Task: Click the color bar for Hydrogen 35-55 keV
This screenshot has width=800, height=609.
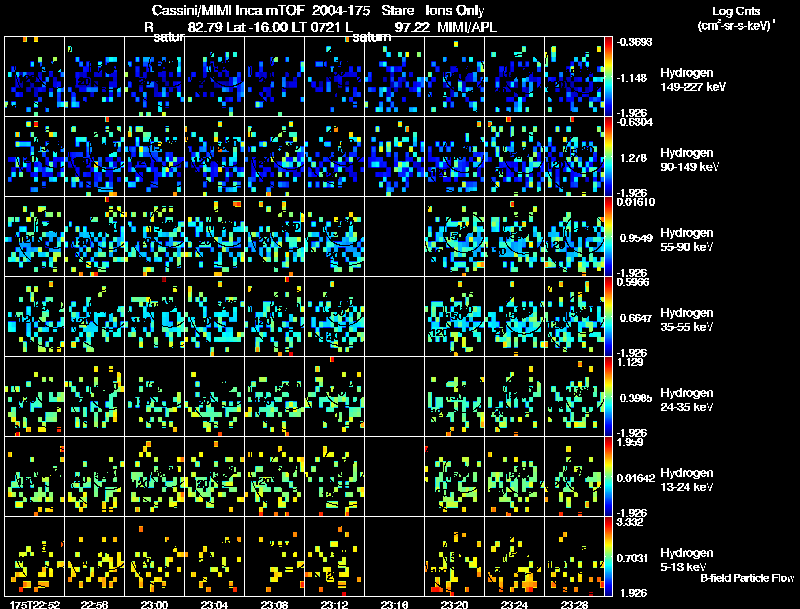Action: click(x=608, y=316)
